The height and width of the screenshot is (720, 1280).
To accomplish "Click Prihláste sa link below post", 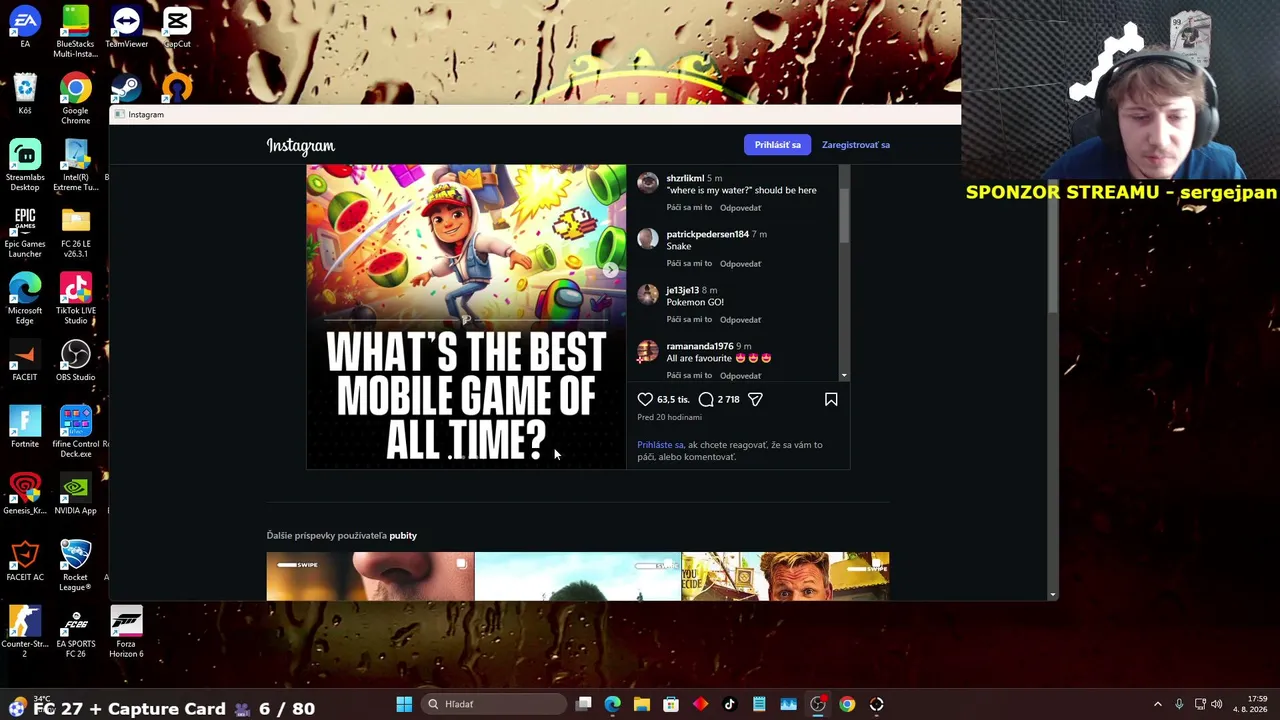I will (660, 445).
